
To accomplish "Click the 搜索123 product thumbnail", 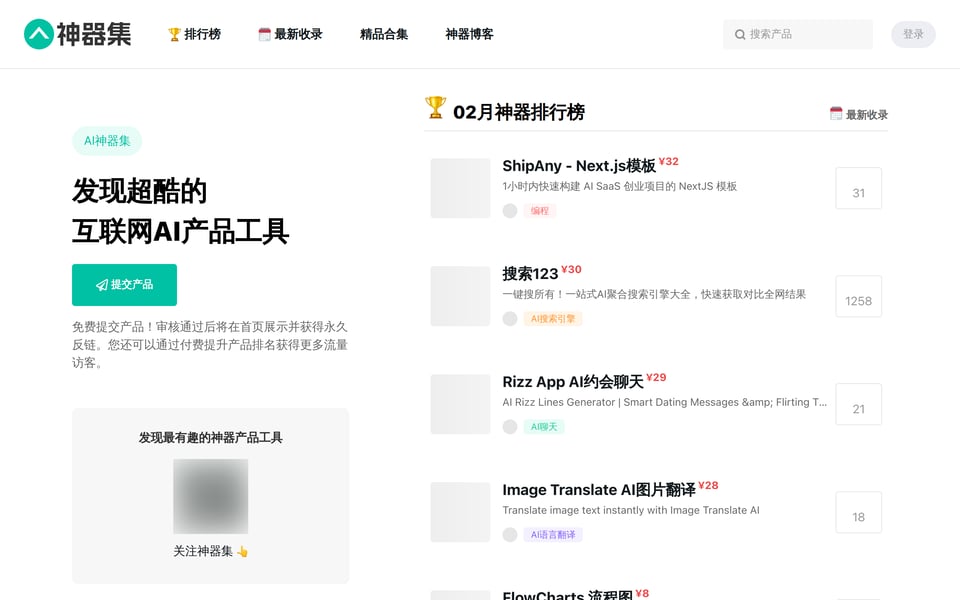I will tap(460, 296).
